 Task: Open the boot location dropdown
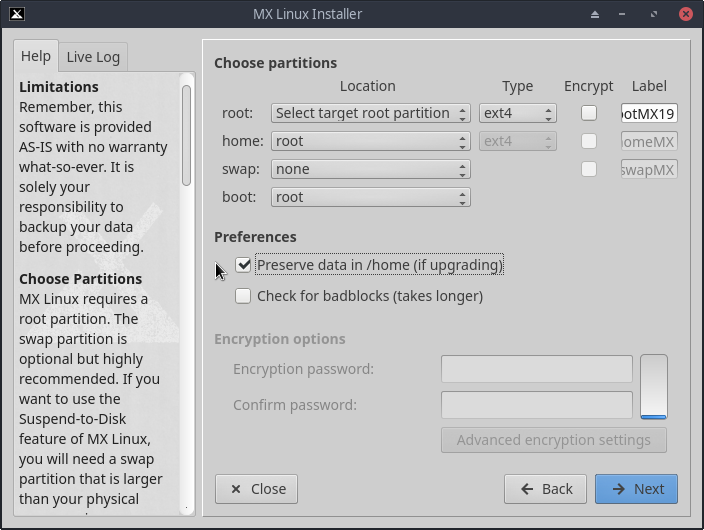click(x=370, y=197)
